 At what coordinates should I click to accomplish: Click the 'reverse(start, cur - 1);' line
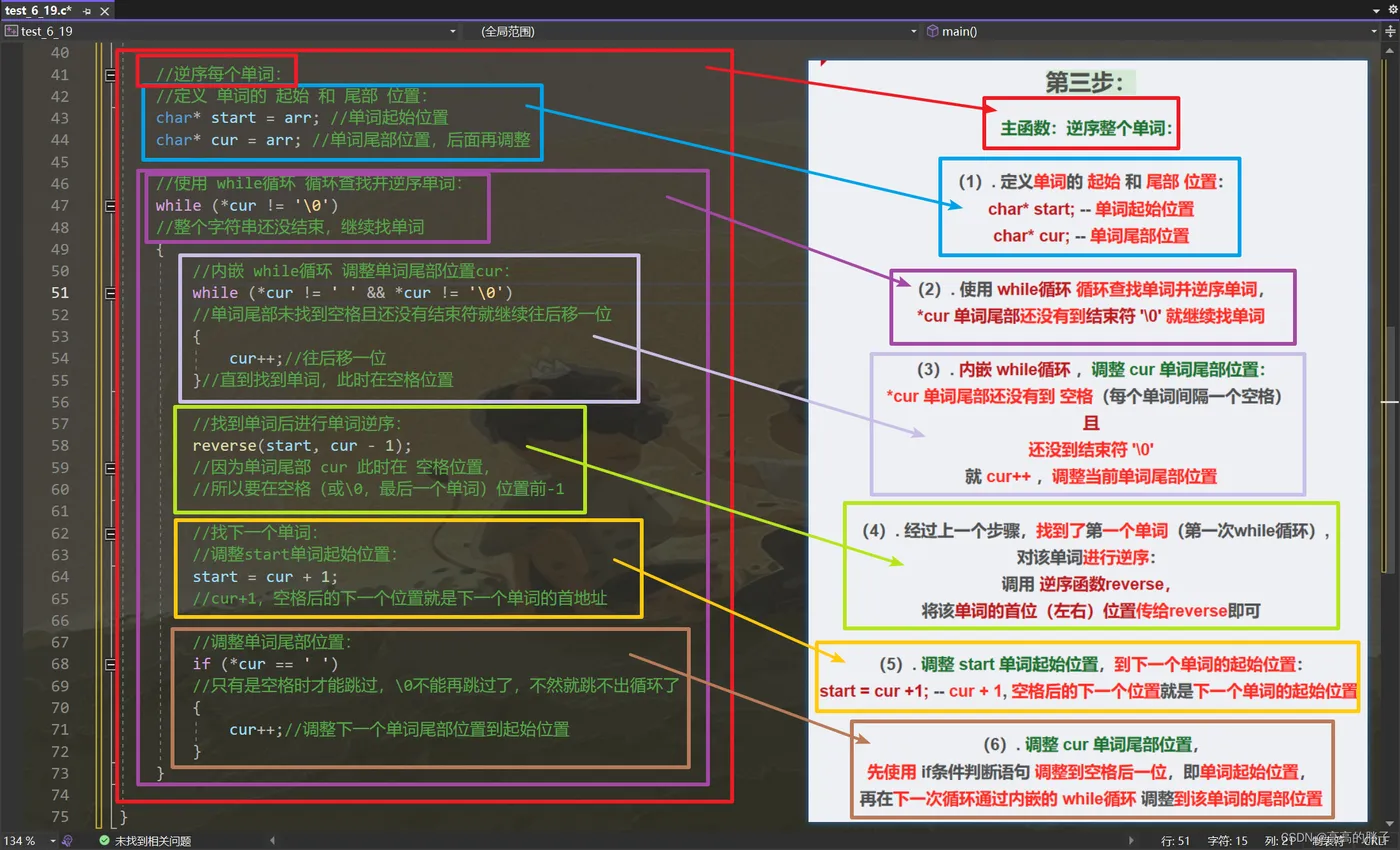point(302,446)
